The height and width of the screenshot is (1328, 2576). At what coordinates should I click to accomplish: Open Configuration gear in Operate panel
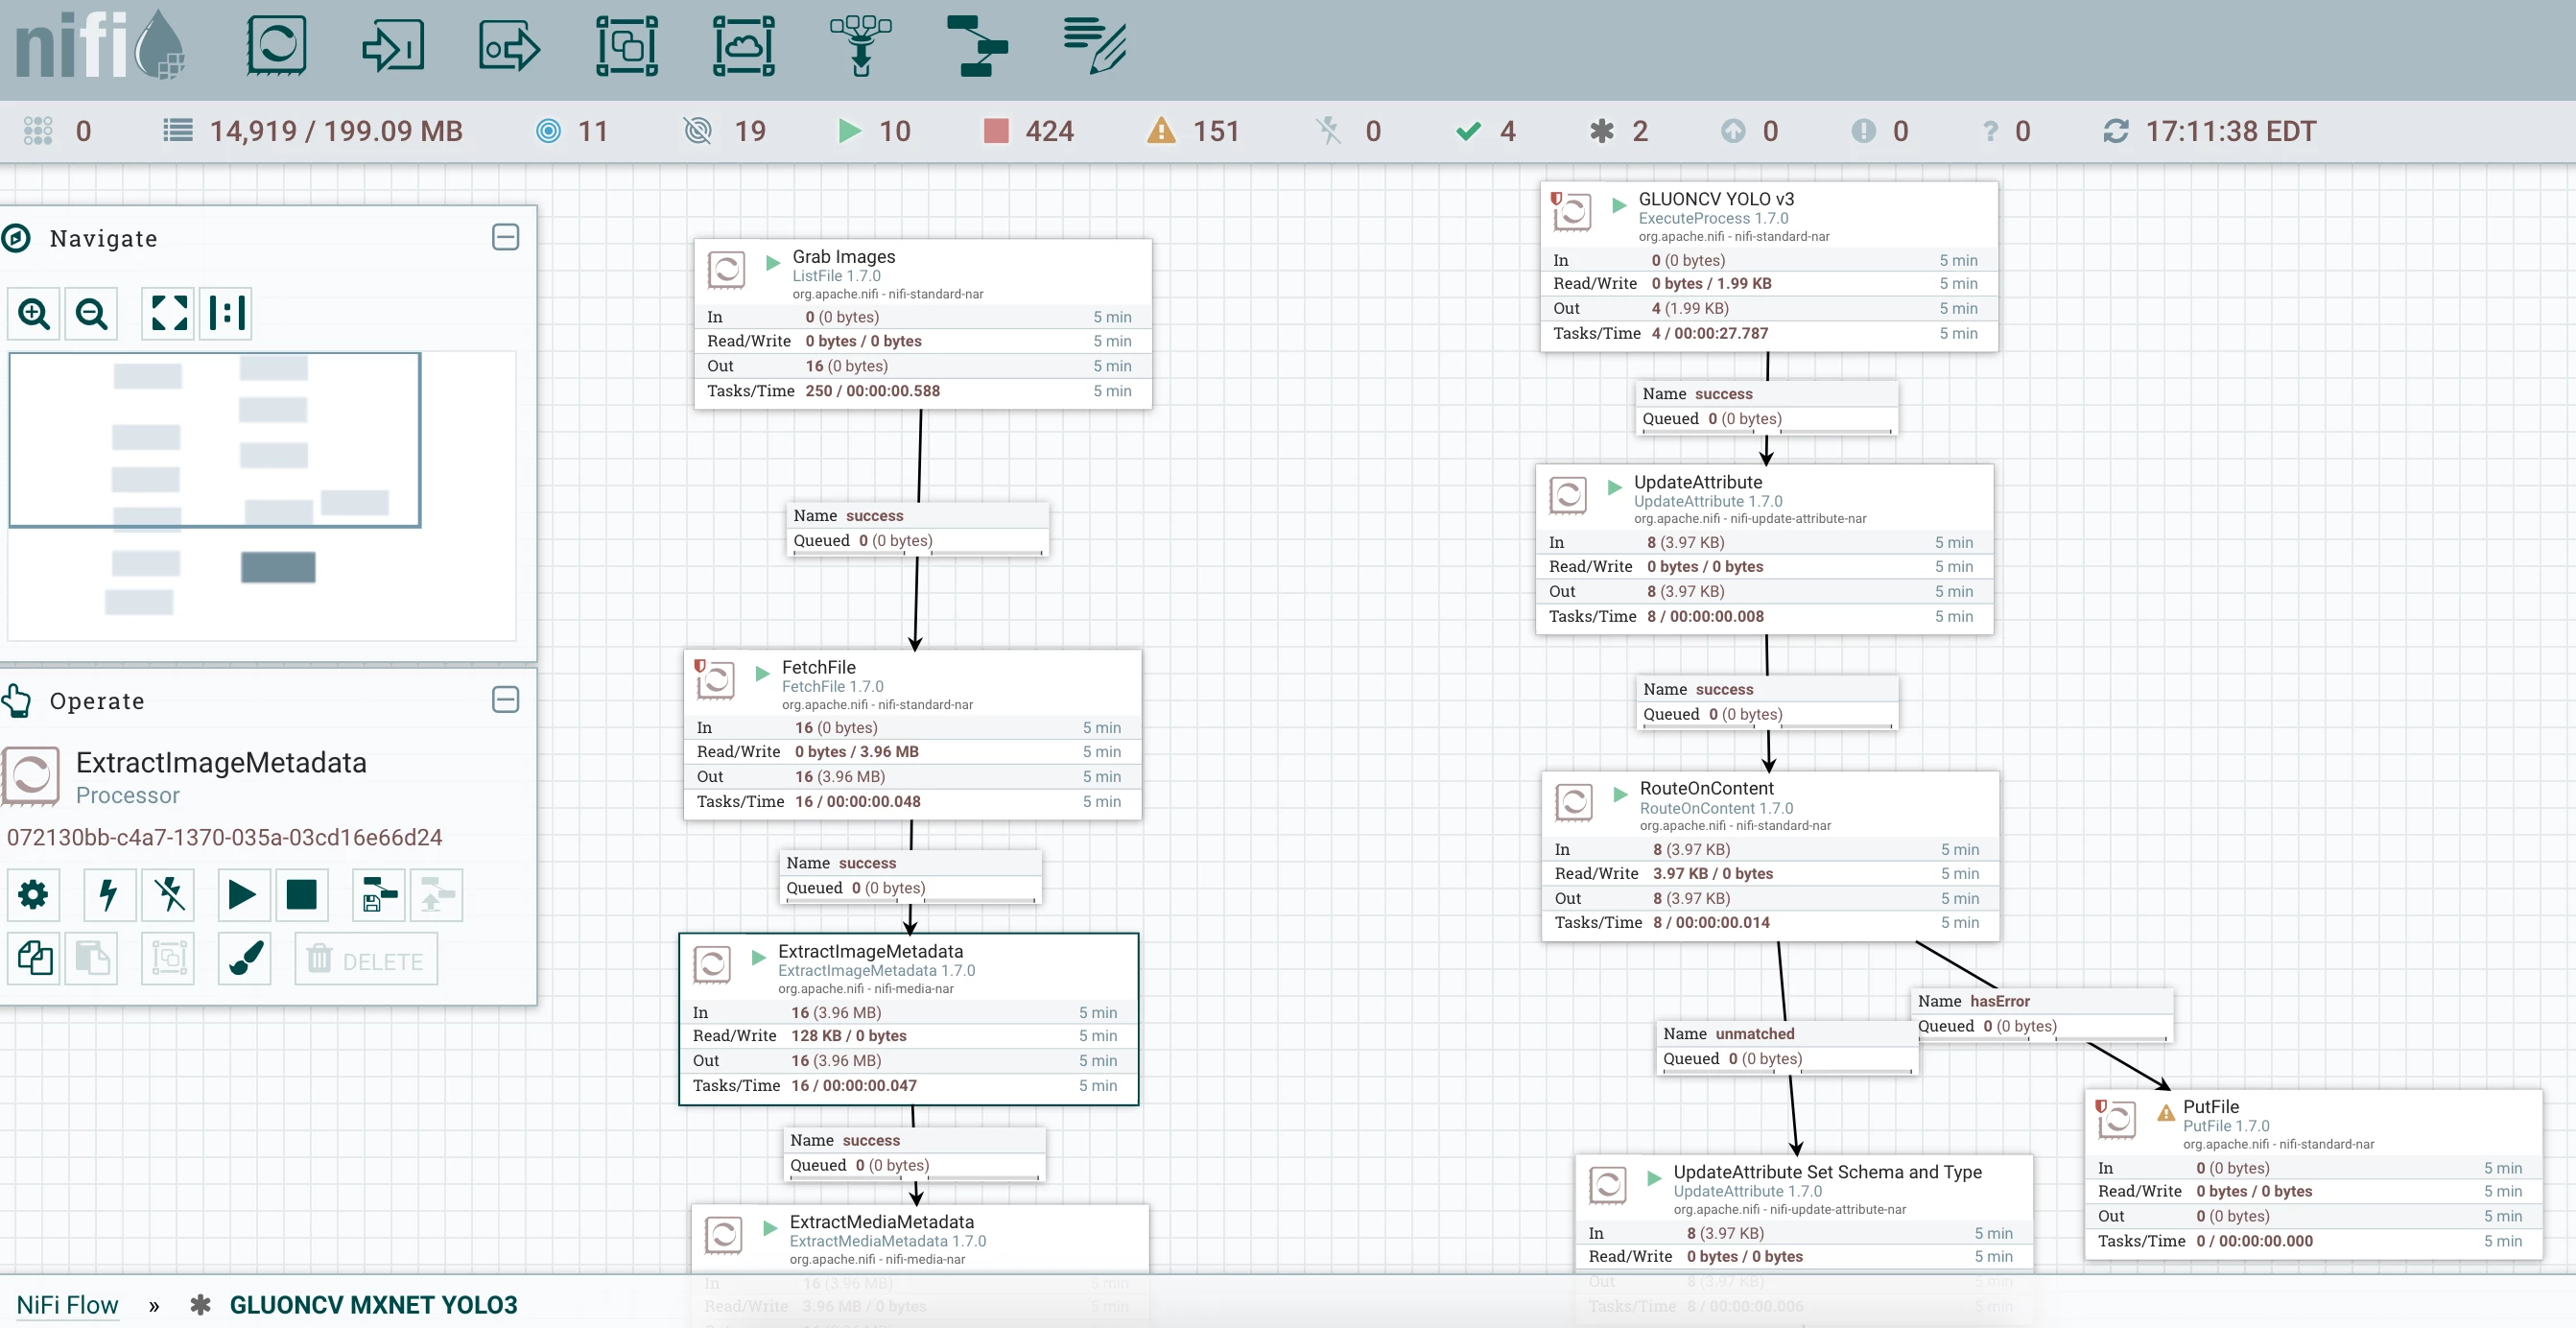pos(34,894)
